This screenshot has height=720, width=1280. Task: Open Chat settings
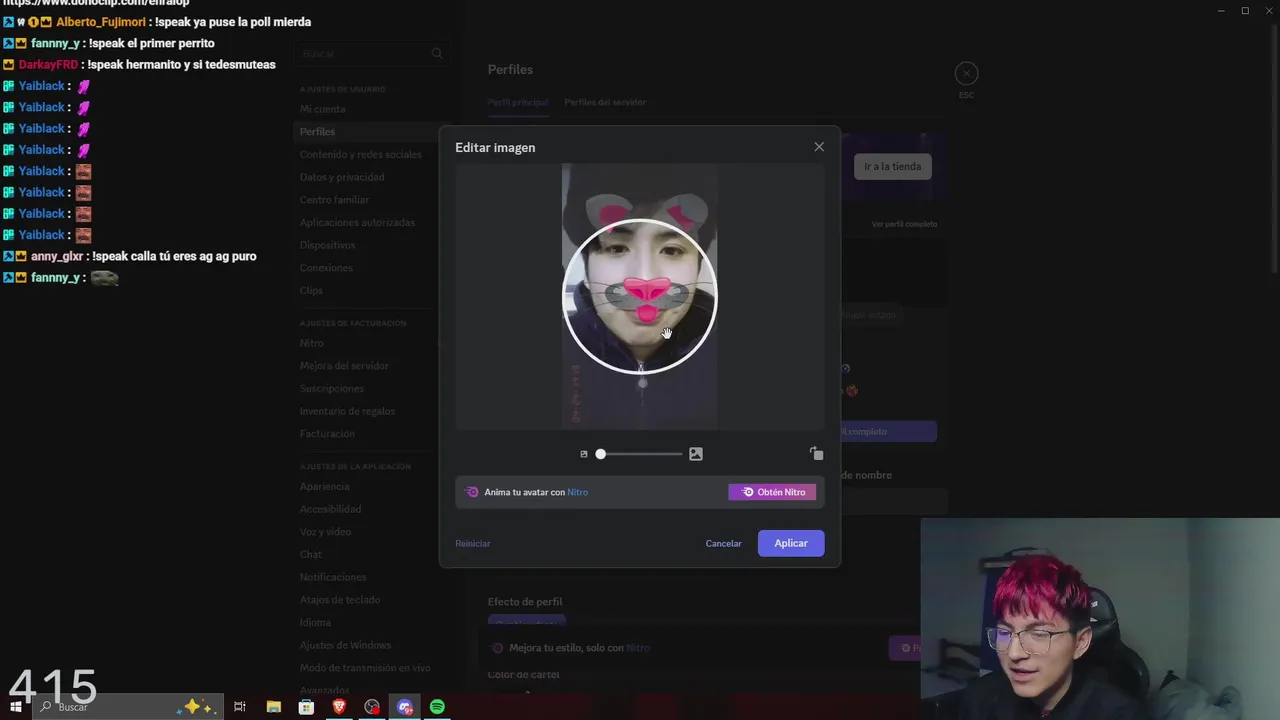coord(310,554)
